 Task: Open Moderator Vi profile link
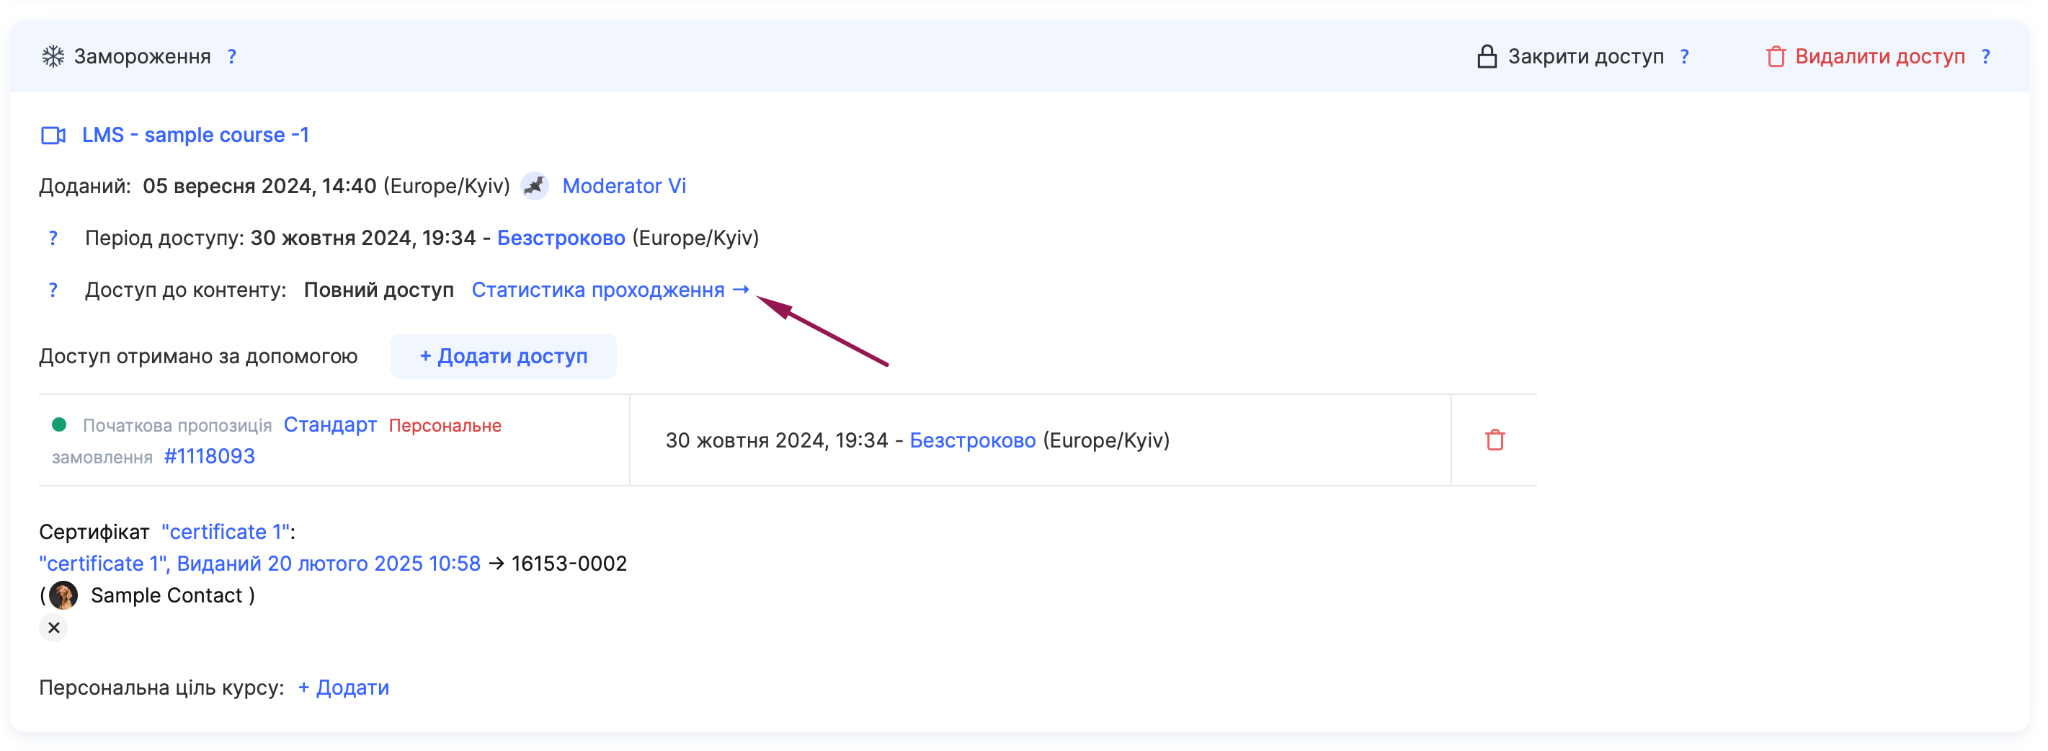pyautogui.click(x=624, y=186)
